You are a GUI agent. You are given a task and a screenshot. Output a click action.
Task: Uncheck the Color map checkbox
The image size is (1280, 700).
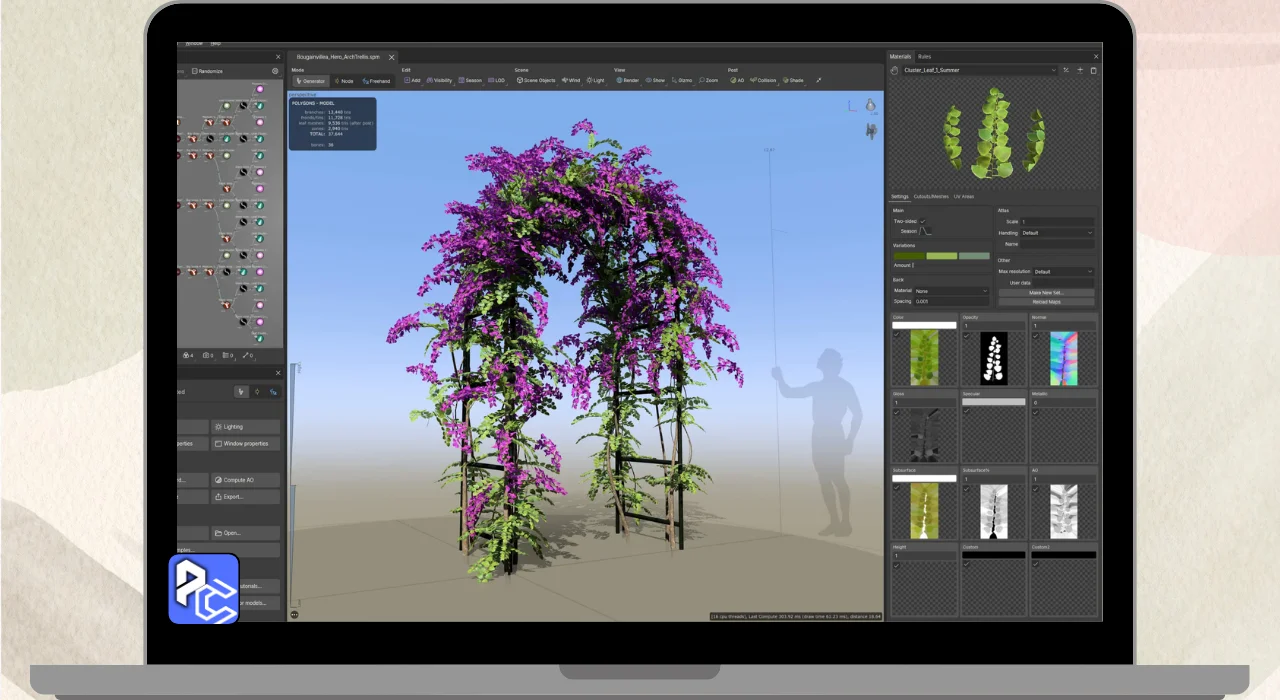click(896, 335)
